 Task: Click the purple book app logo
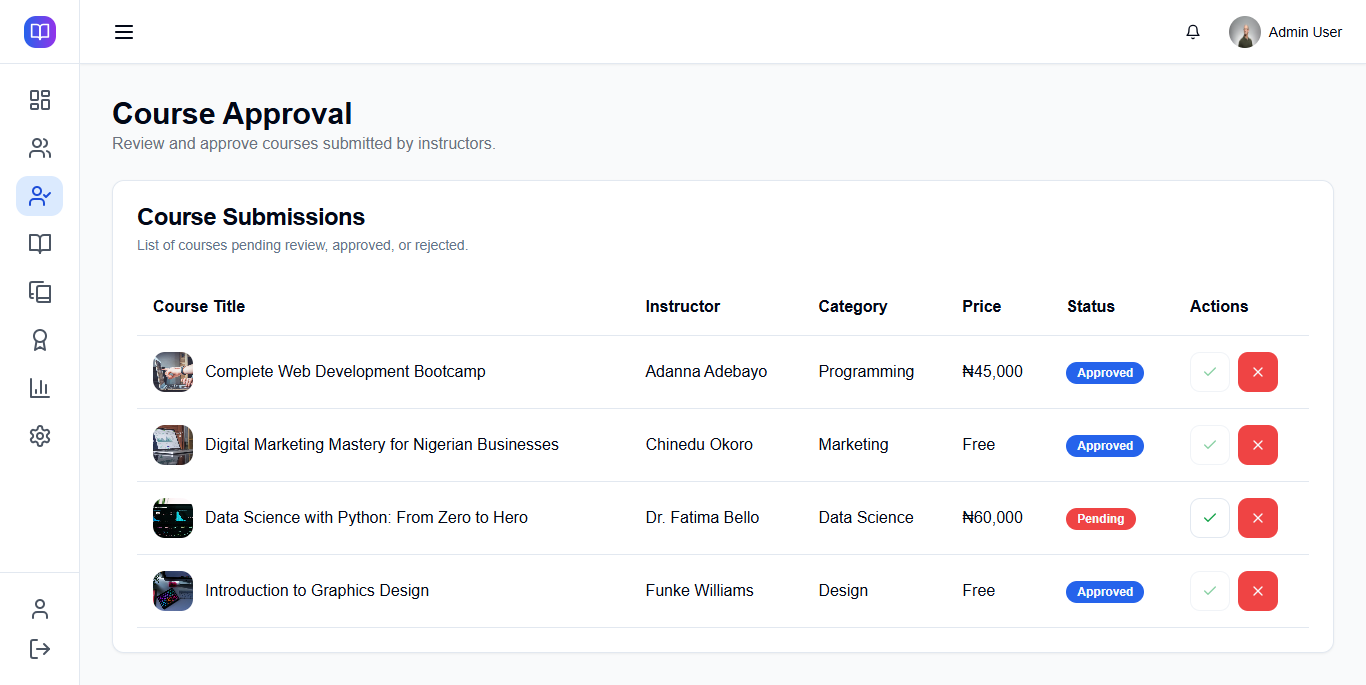(x=40, y=32)
